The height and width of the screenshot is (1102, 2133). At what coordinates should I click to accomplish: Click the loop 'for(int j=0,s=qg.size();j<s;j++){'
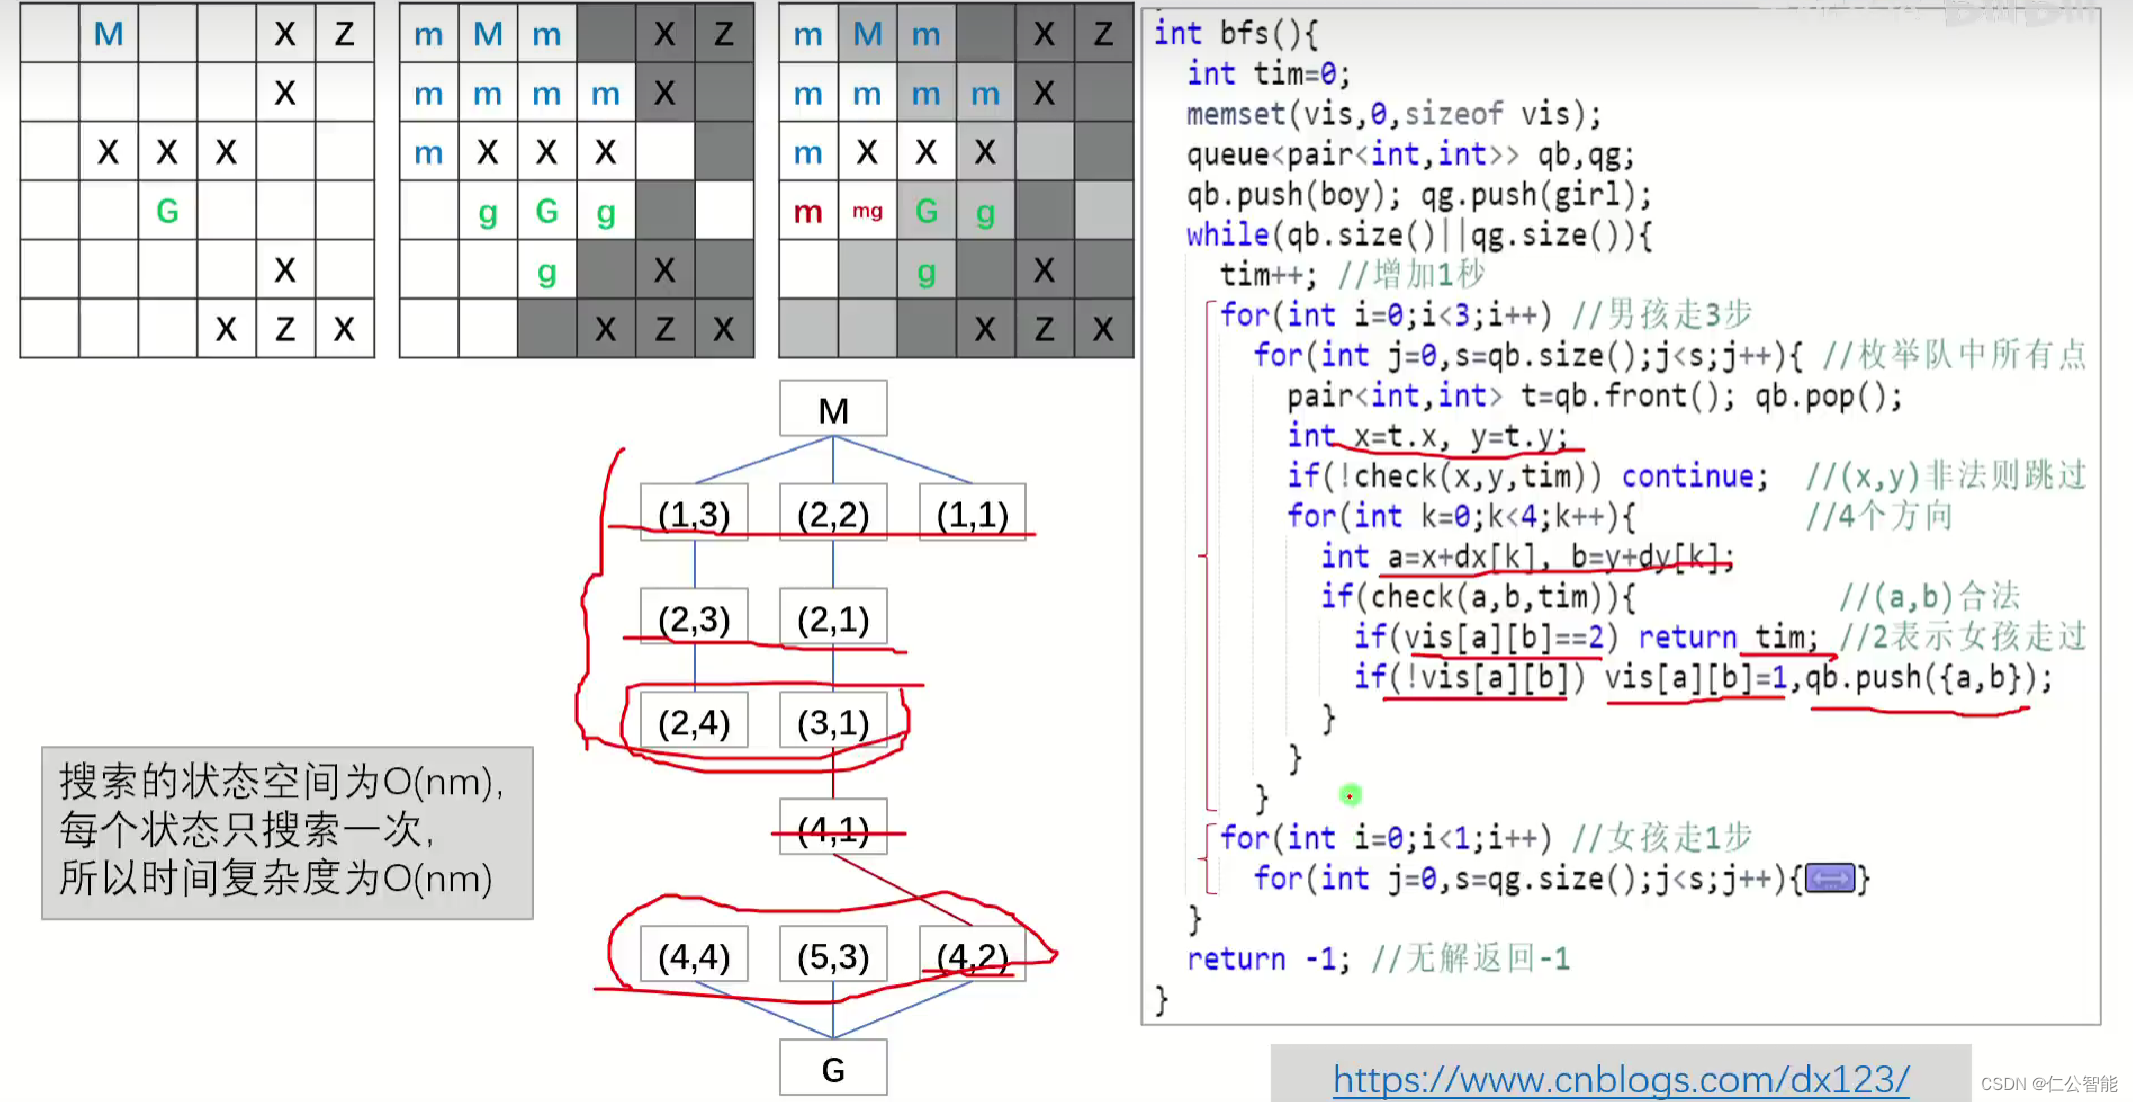(1529, 878)
